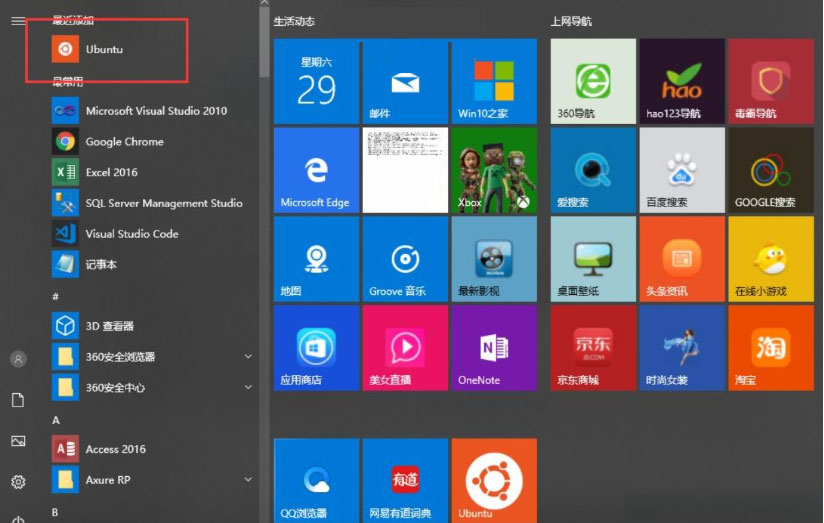Open the JD.com shopping tile
Image resolution: width=824 pixels, height=523 pixels.
(592, 347)
